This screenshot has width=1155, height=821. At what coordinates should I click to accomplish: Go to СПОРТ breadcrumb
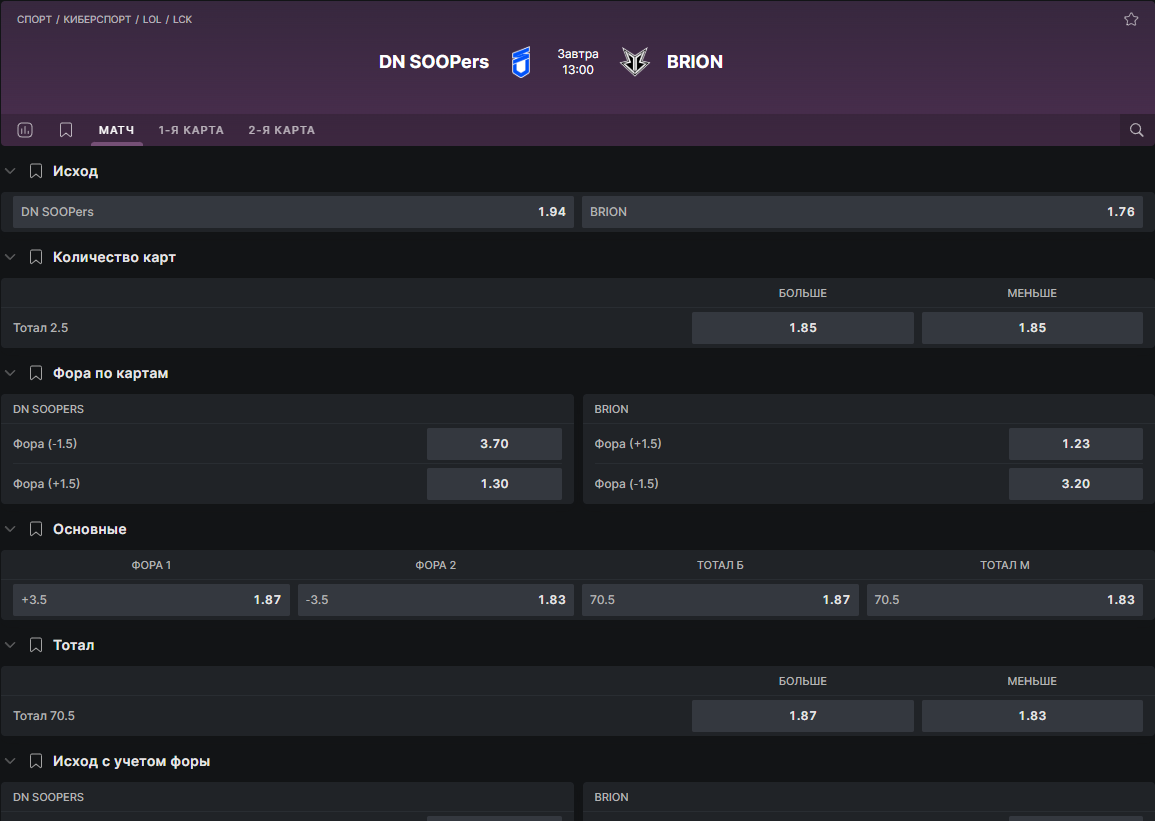34,19
